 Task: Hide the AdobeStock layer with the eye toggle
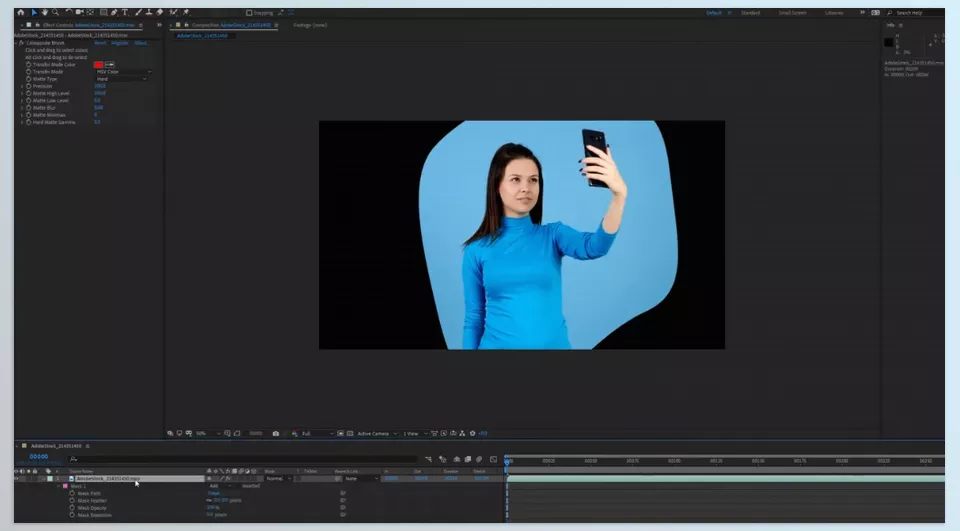point(17,478)
